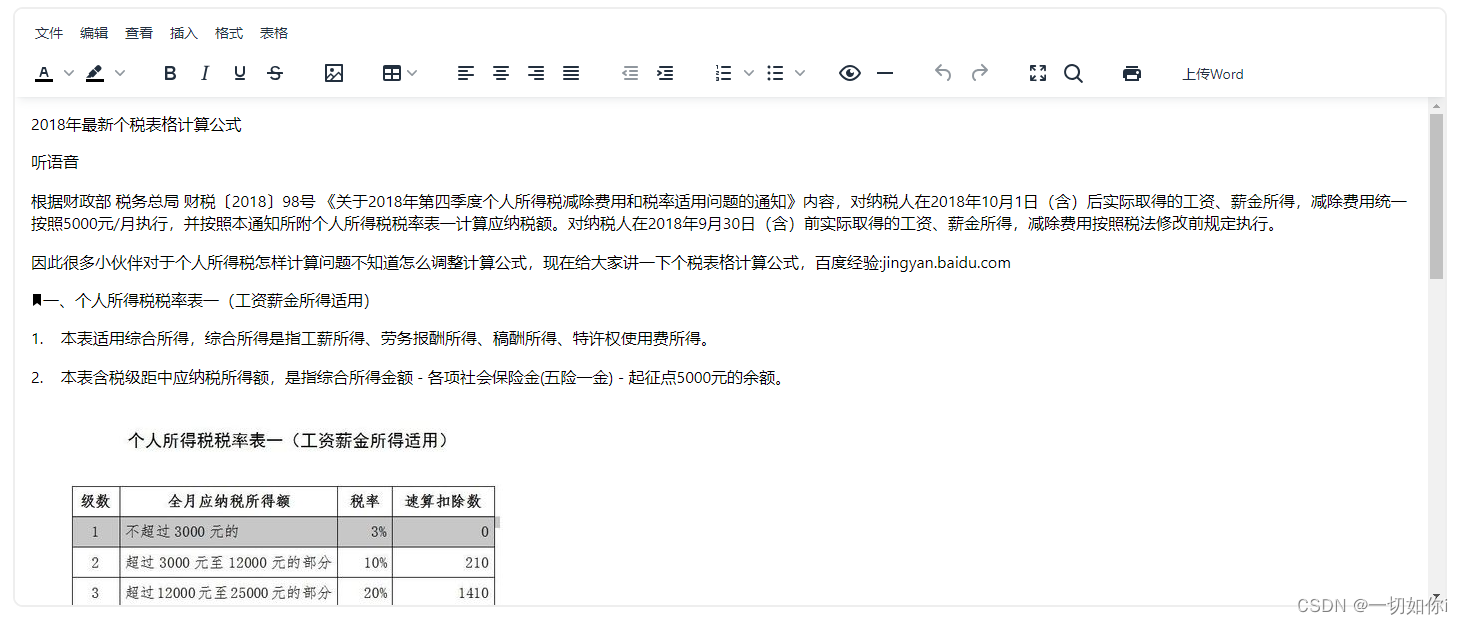
Task: Insert an image into the document
Action: pyautogui.click(x=334, y=73)
